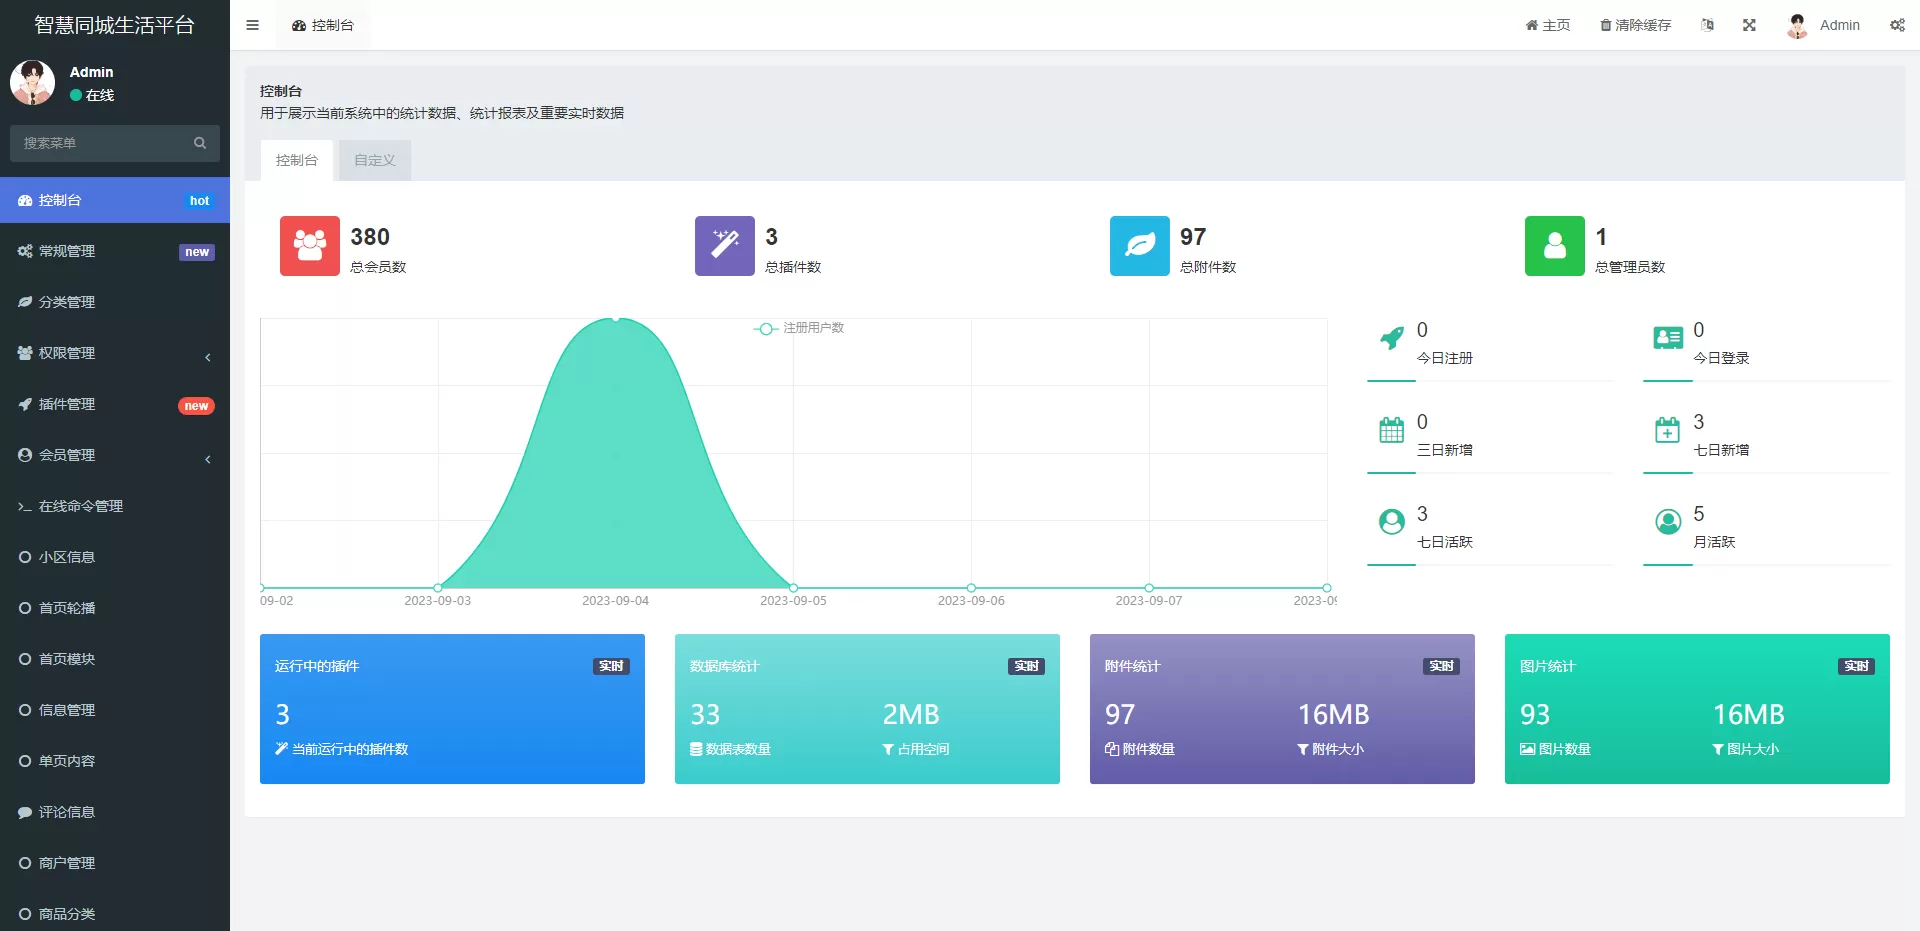Click the 清除缓存 button
Viewport: 1920px width, 931px height.
coord(1635,25)
